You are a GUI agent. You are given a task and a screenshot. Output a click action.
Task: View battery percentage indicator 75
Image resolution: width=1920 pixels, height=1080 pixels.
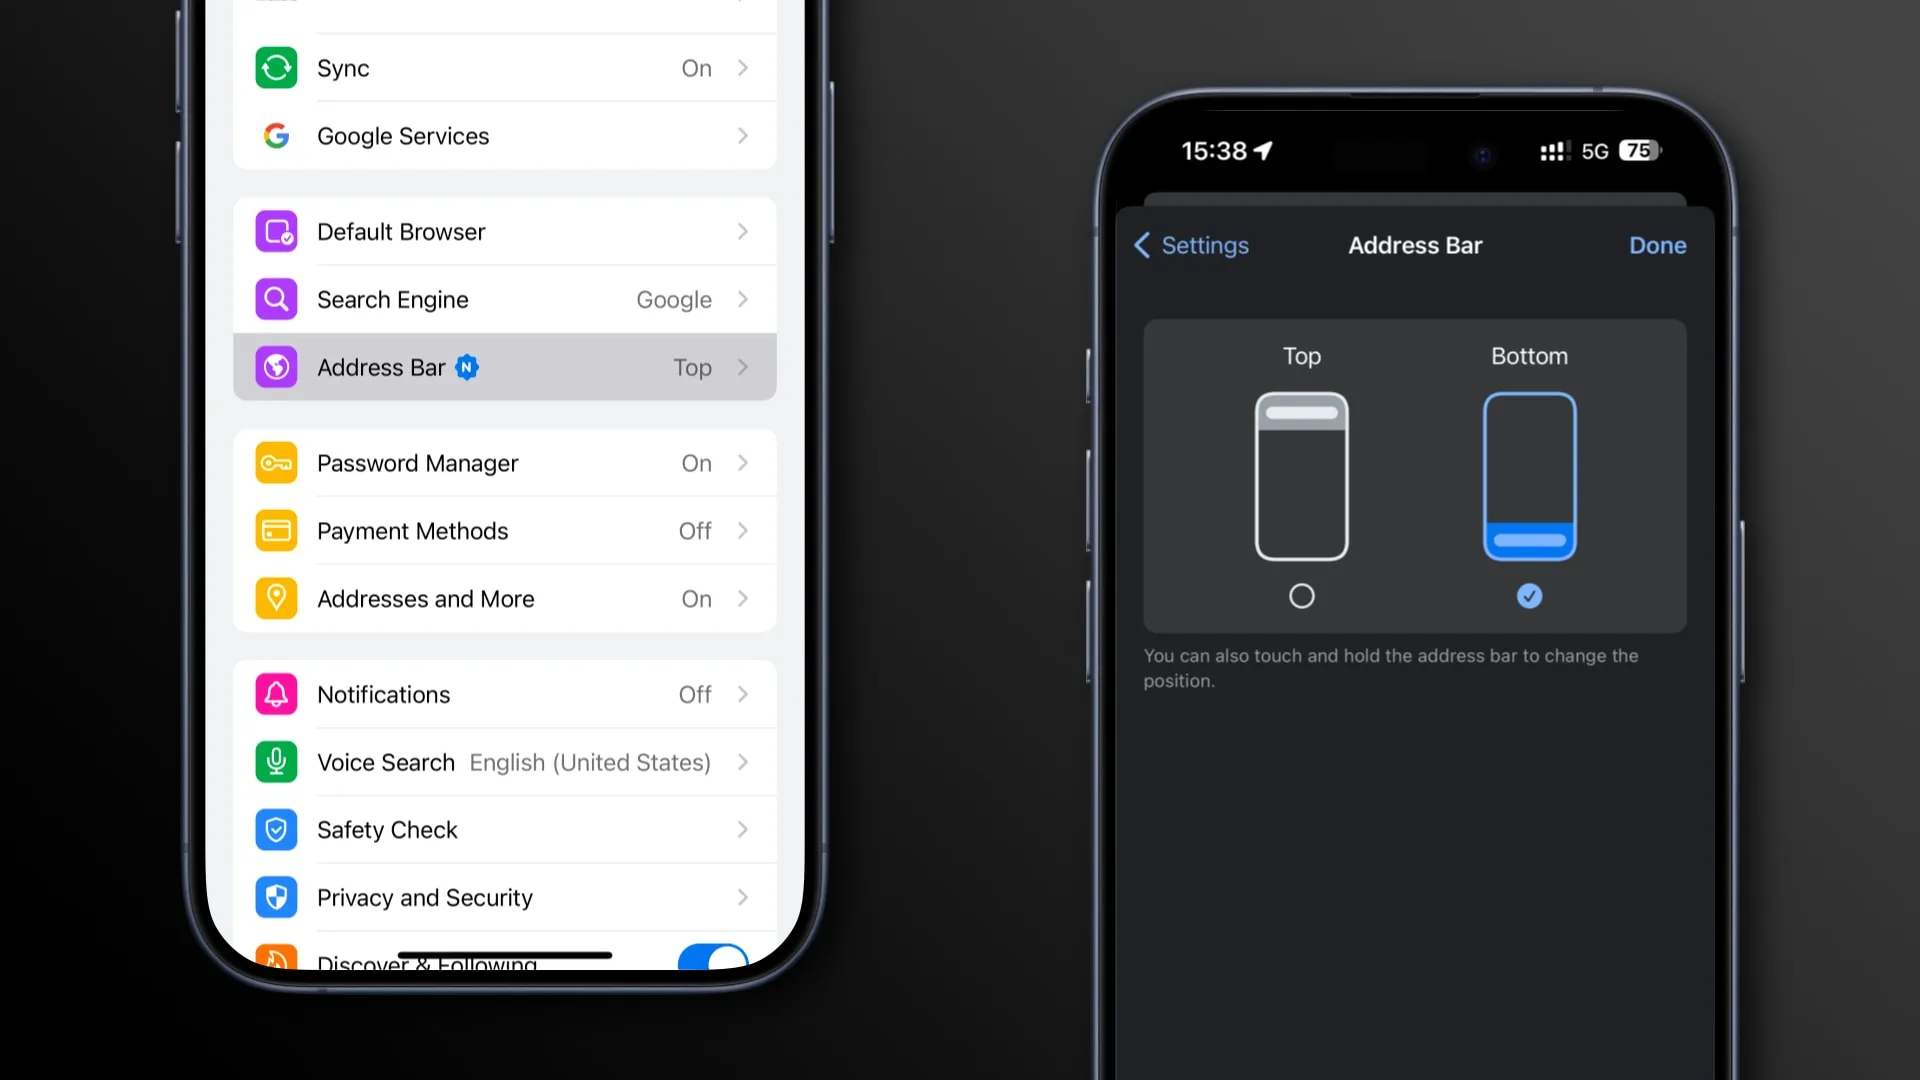click(x=1639, y=149)
